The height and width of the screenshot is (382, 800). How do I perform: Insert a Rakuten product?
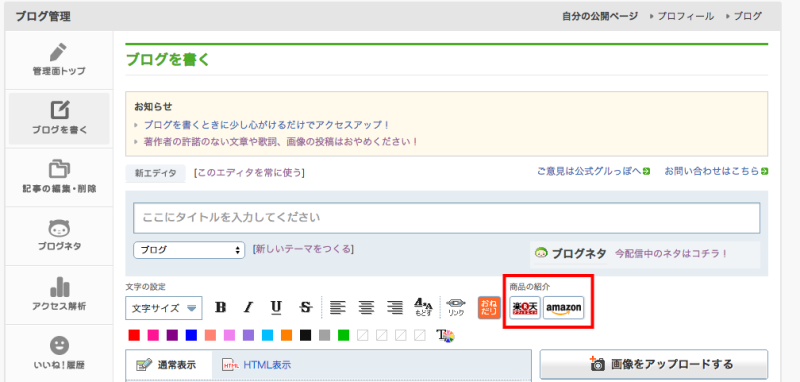tap(525, 308)
